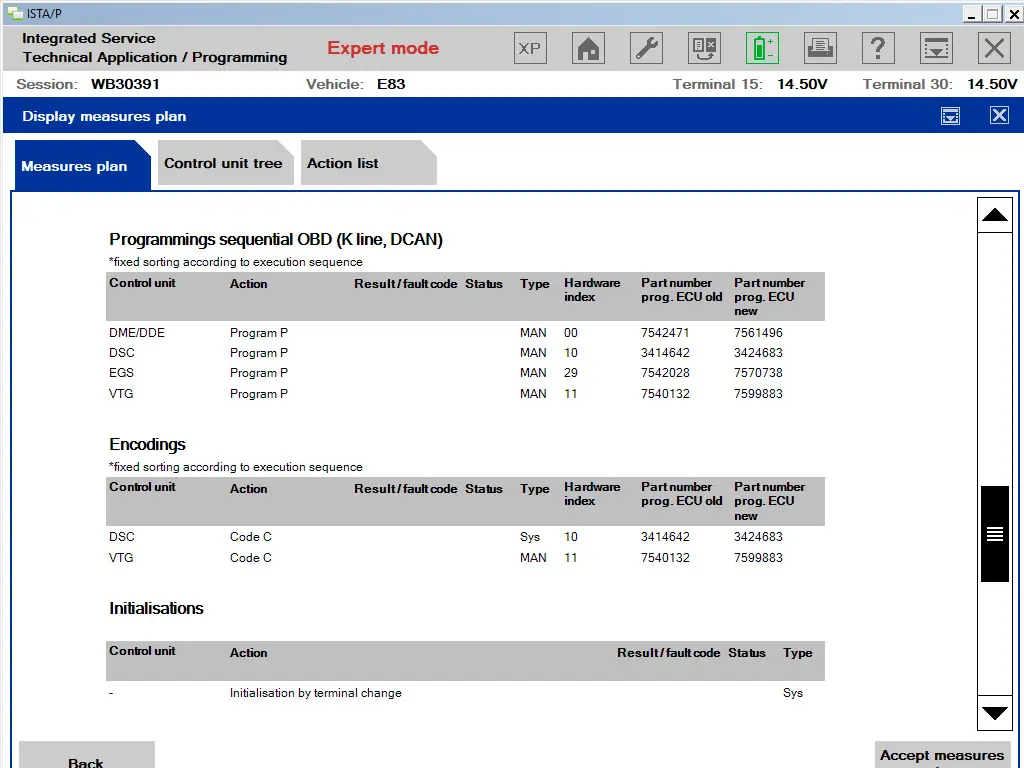Click the scrollbar down arrow
1024x768 pixels.
tap(994, 713)
